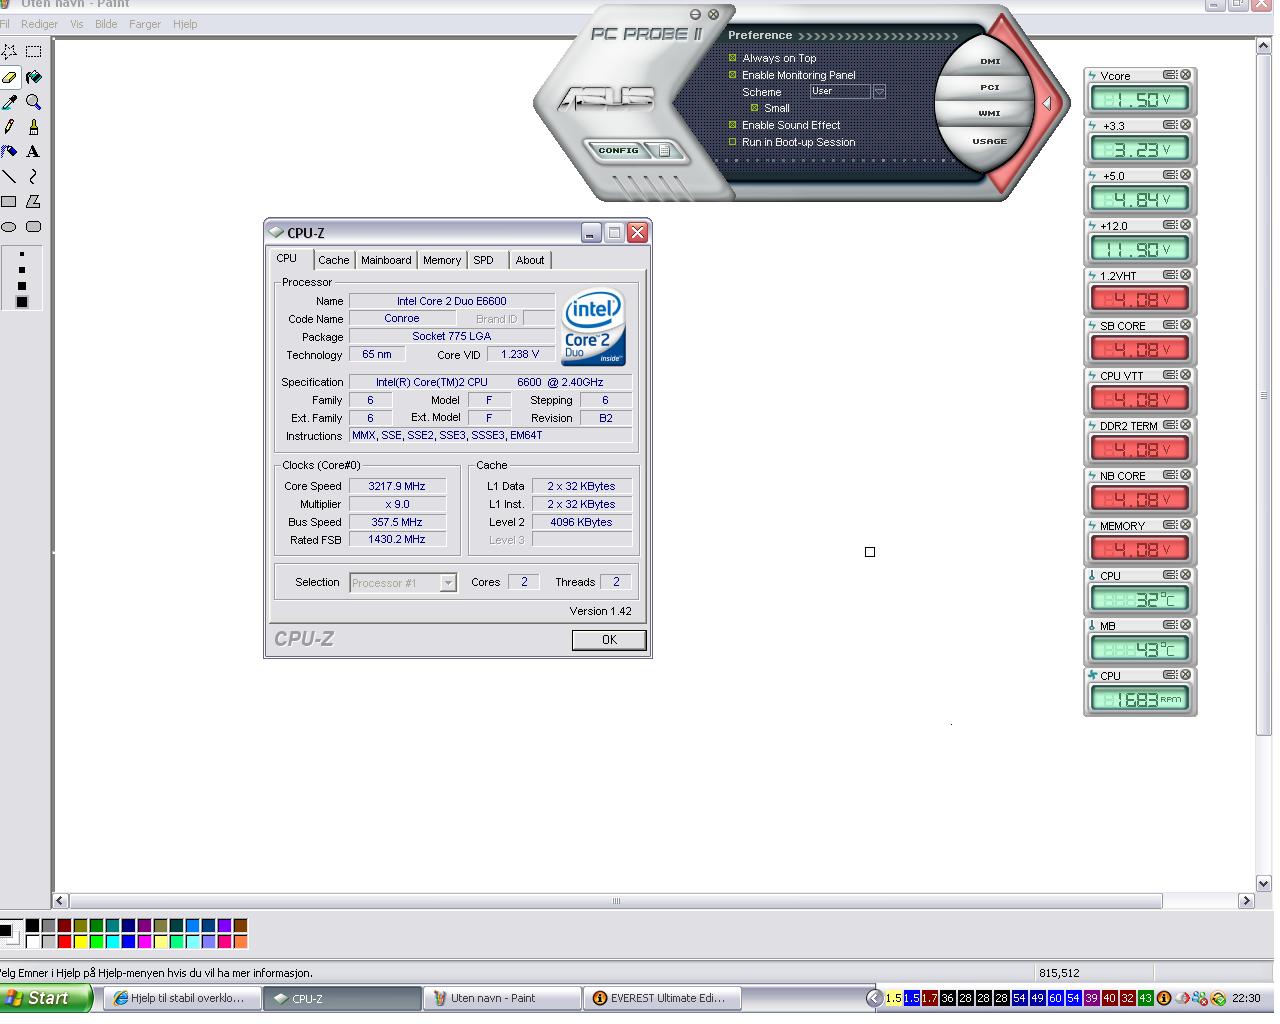Click the PCI button in PC Probe
1280x1024 pixels.
click(990, 87)
